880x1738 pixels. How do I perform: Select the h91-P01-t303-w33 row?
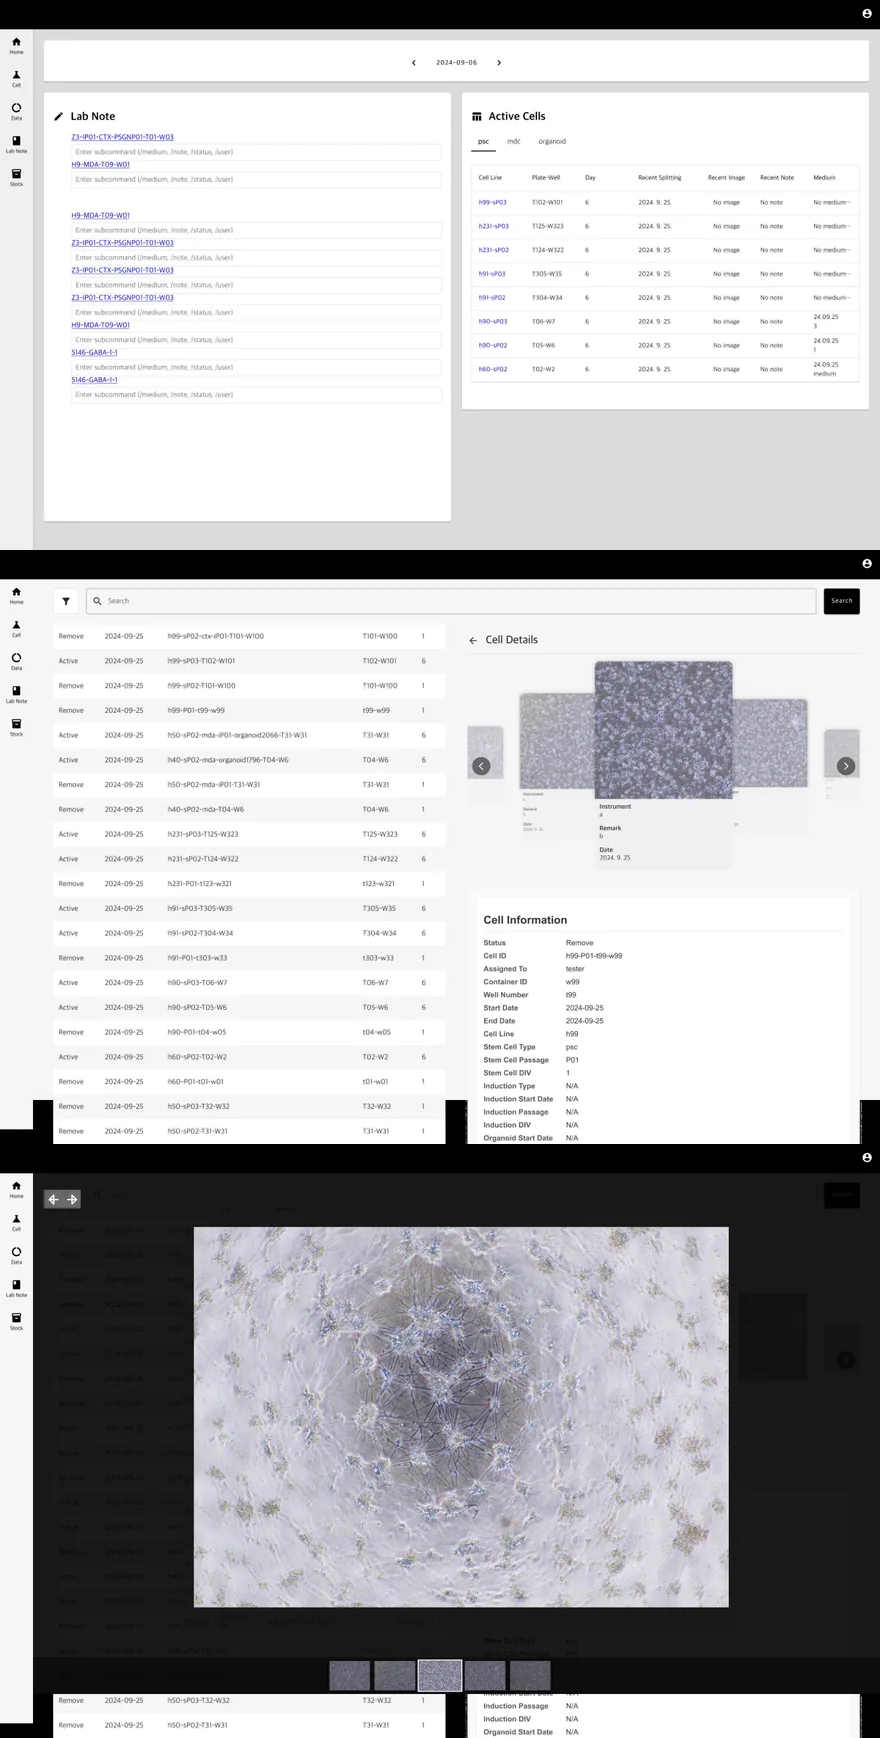[249, 958]
